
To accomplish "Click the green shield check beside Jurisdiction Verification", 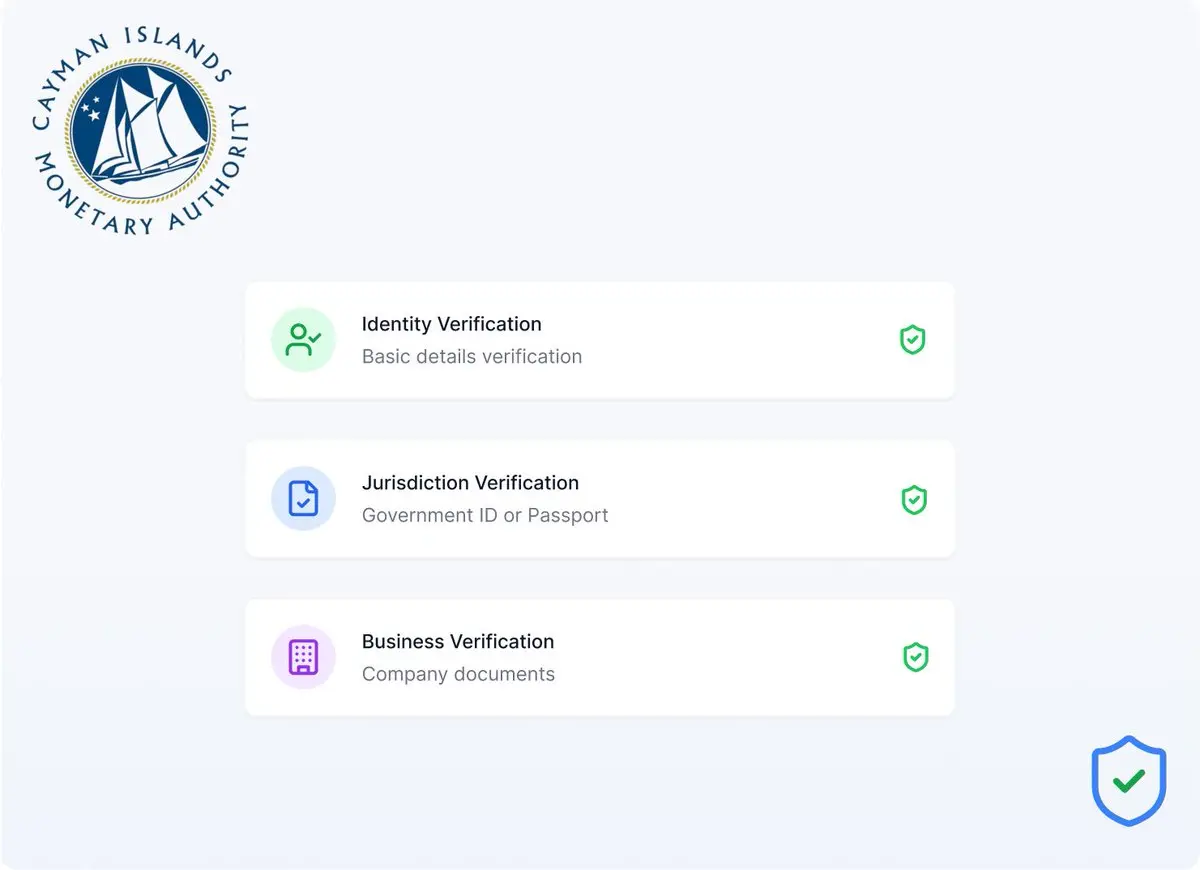I will pyautogui.click(x=914, y=499).
